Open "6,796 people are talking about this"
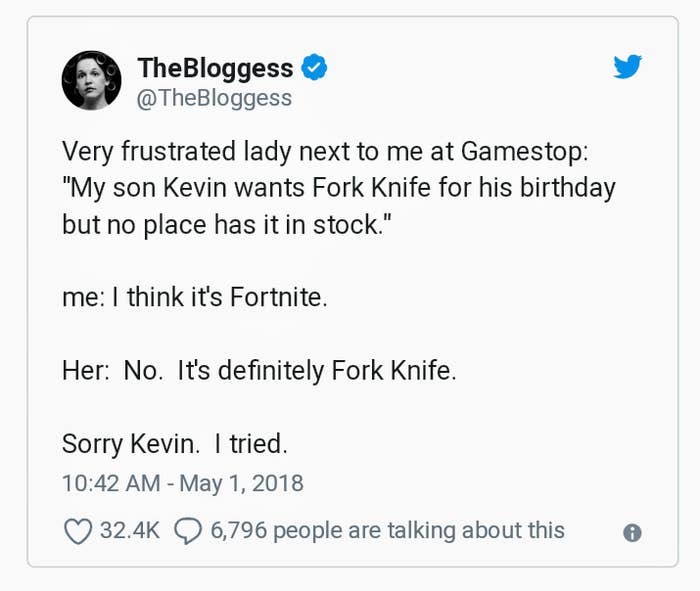The image size is (700, 591). click(x=388, y=531)
